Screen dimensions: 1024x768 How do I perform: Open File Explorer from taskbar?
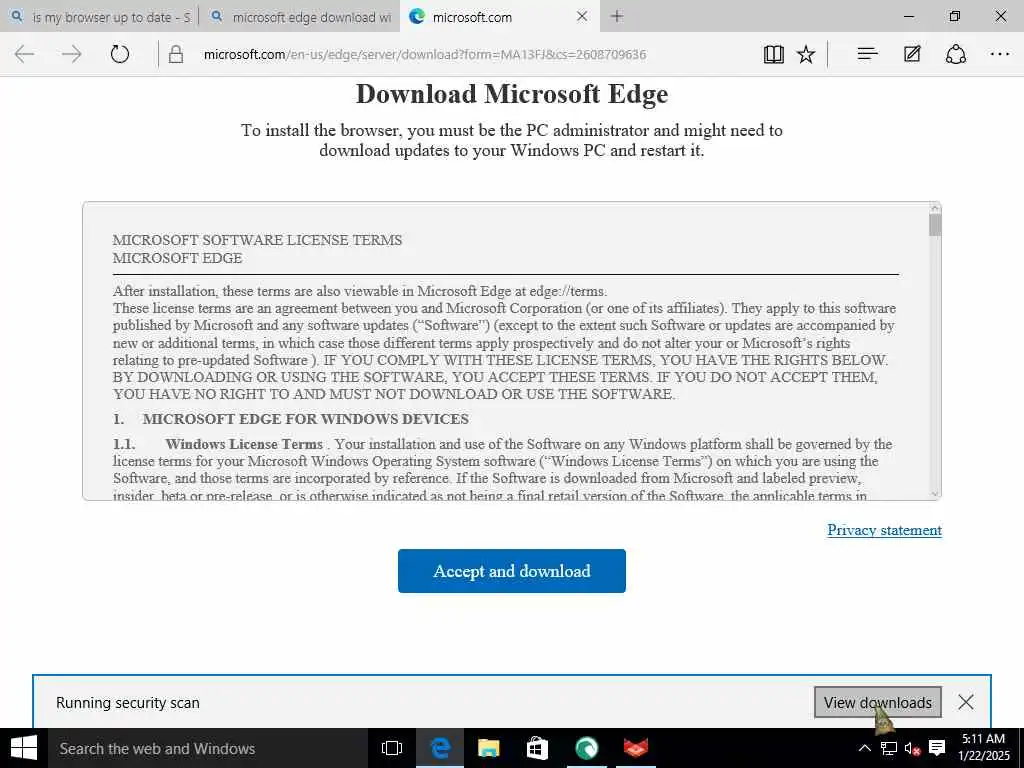pos(488,748)
